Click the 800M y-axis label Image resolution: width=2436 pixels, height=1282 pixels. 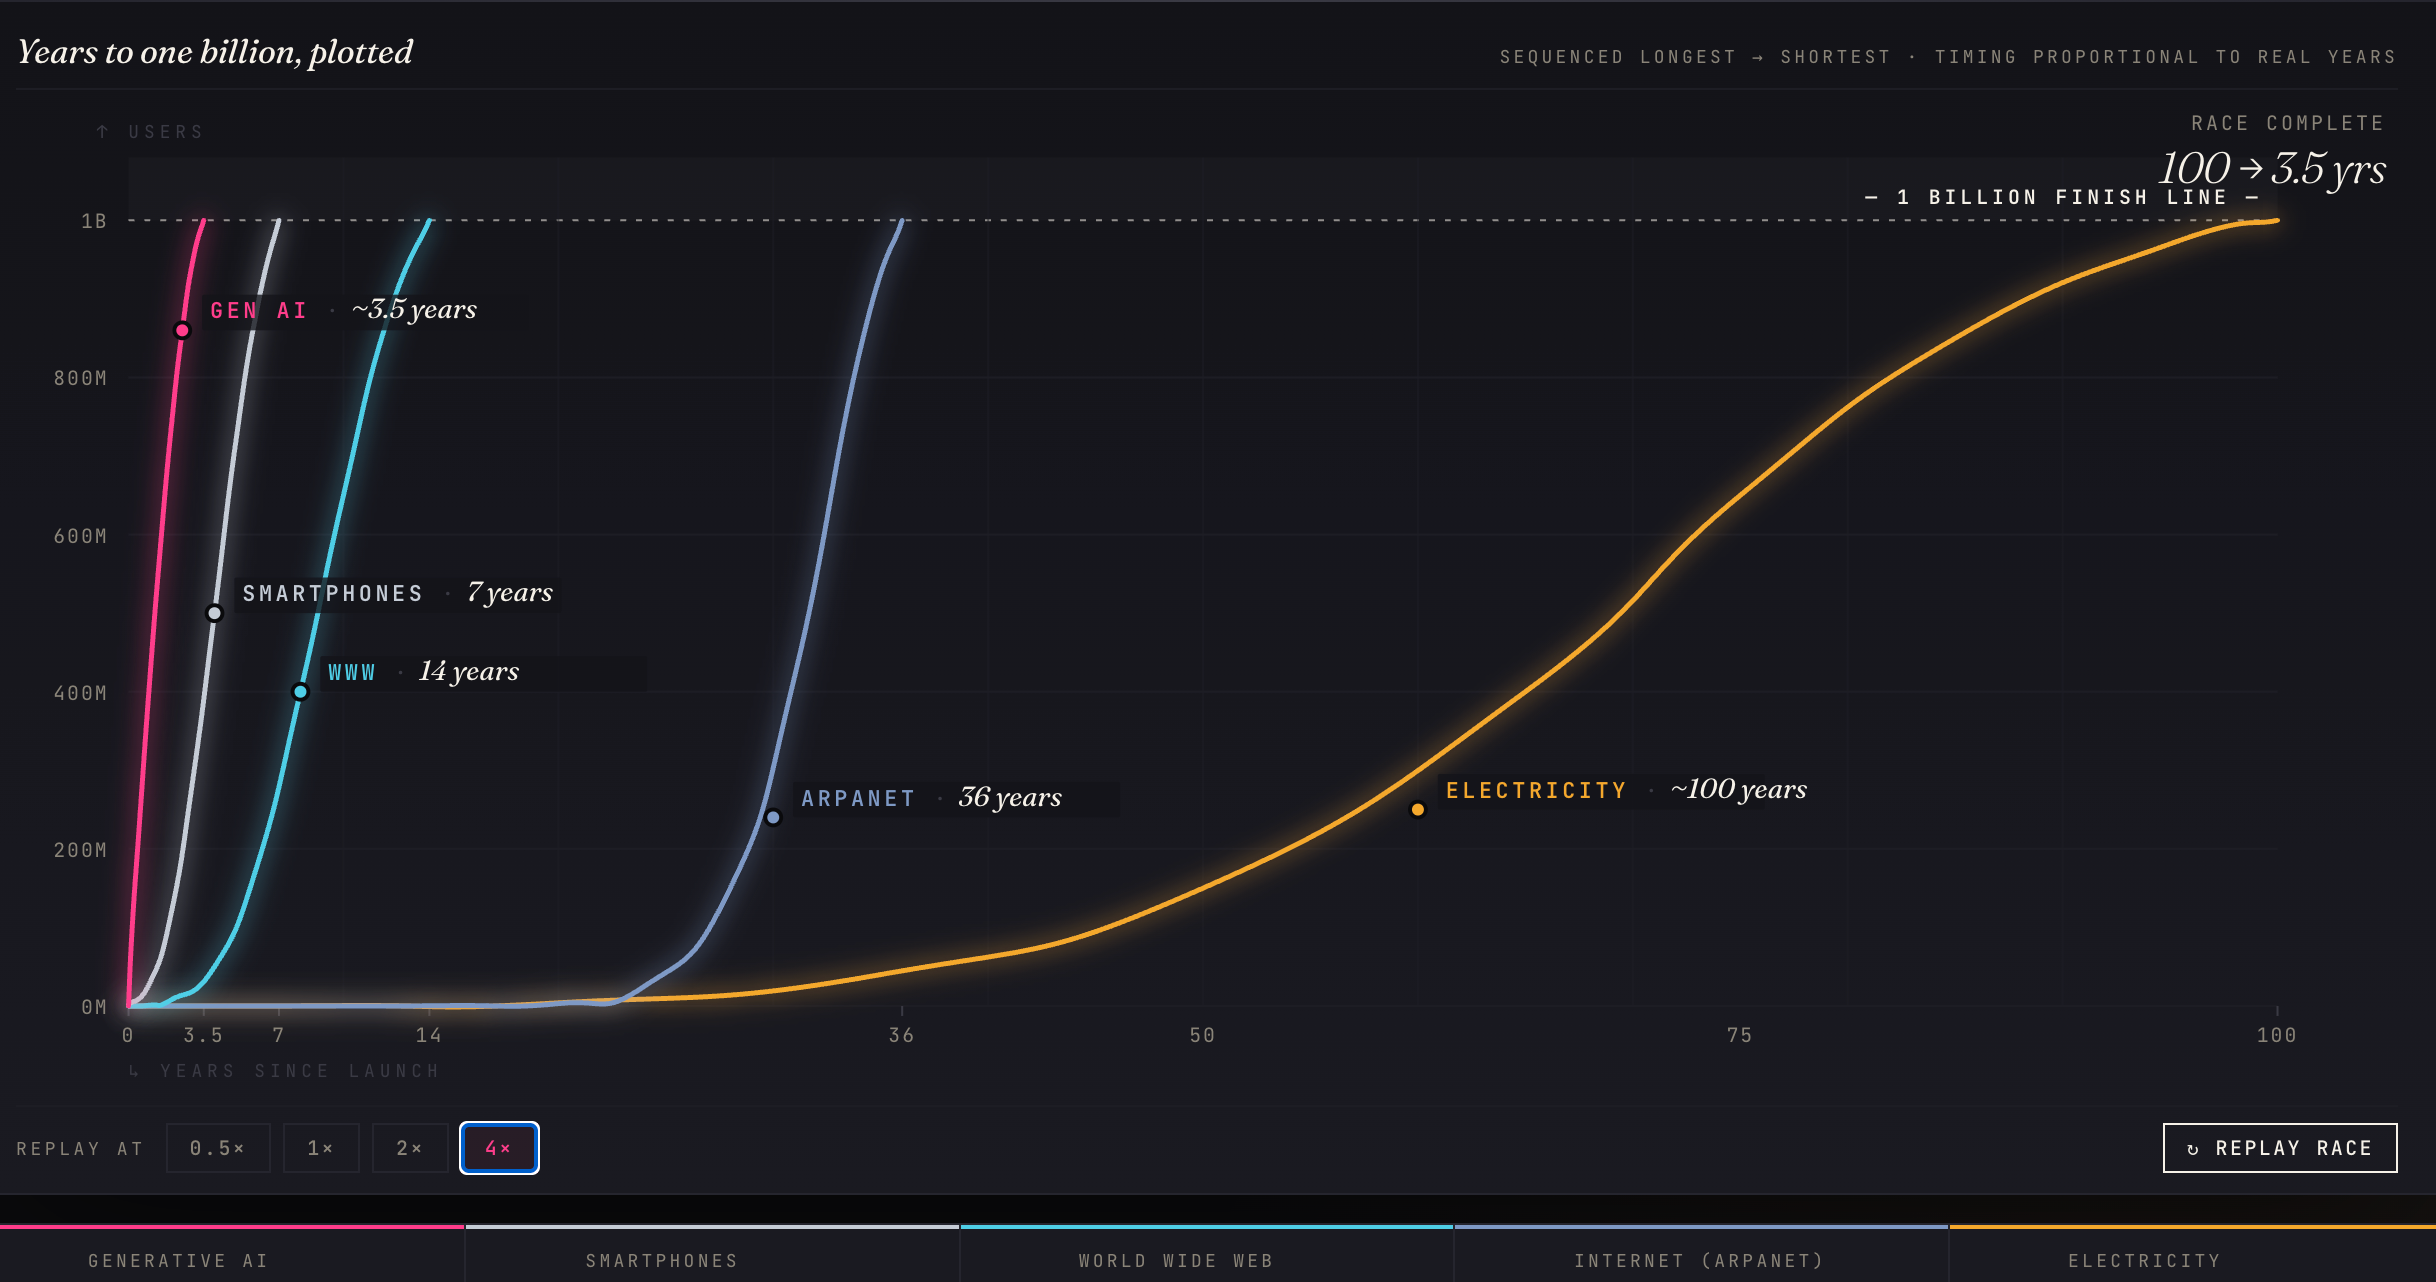coord(80,378)
